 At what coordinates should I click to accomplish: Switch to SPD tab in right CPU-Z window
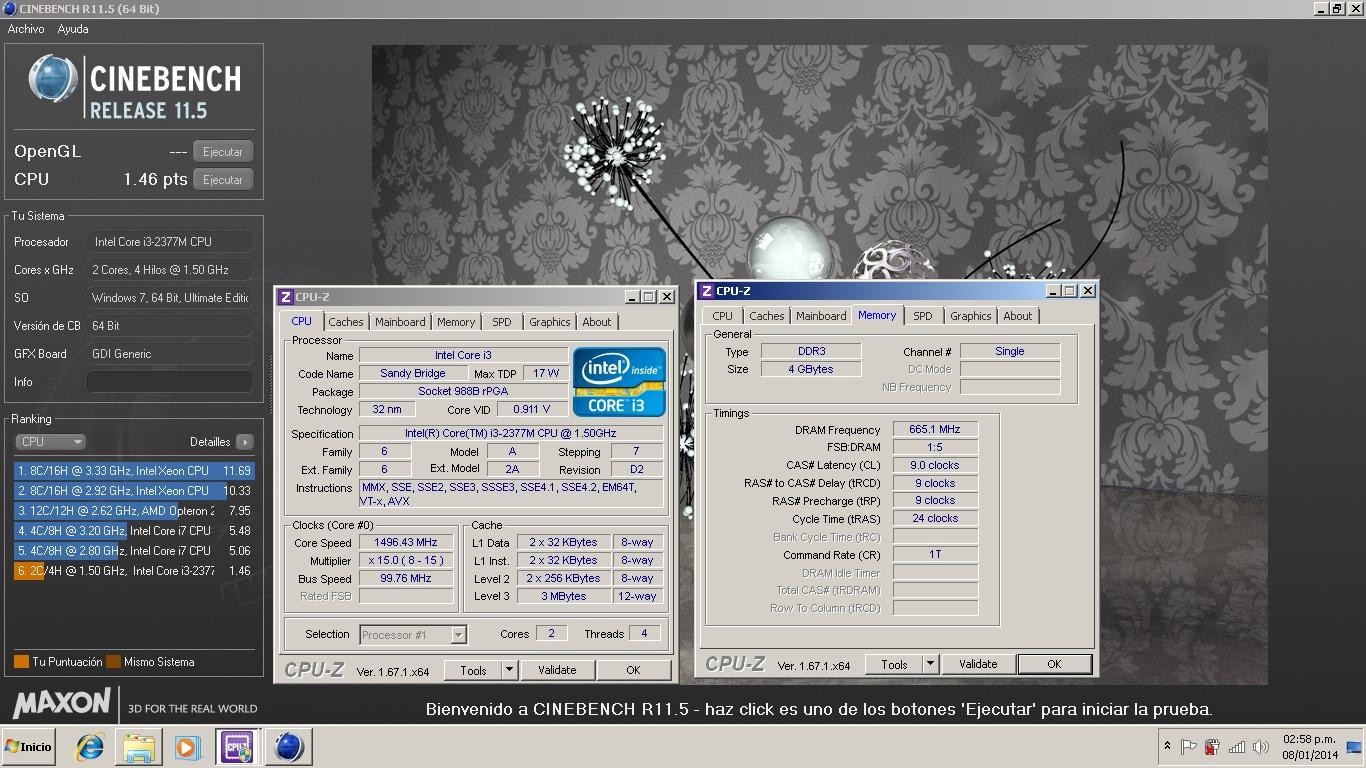923,316
